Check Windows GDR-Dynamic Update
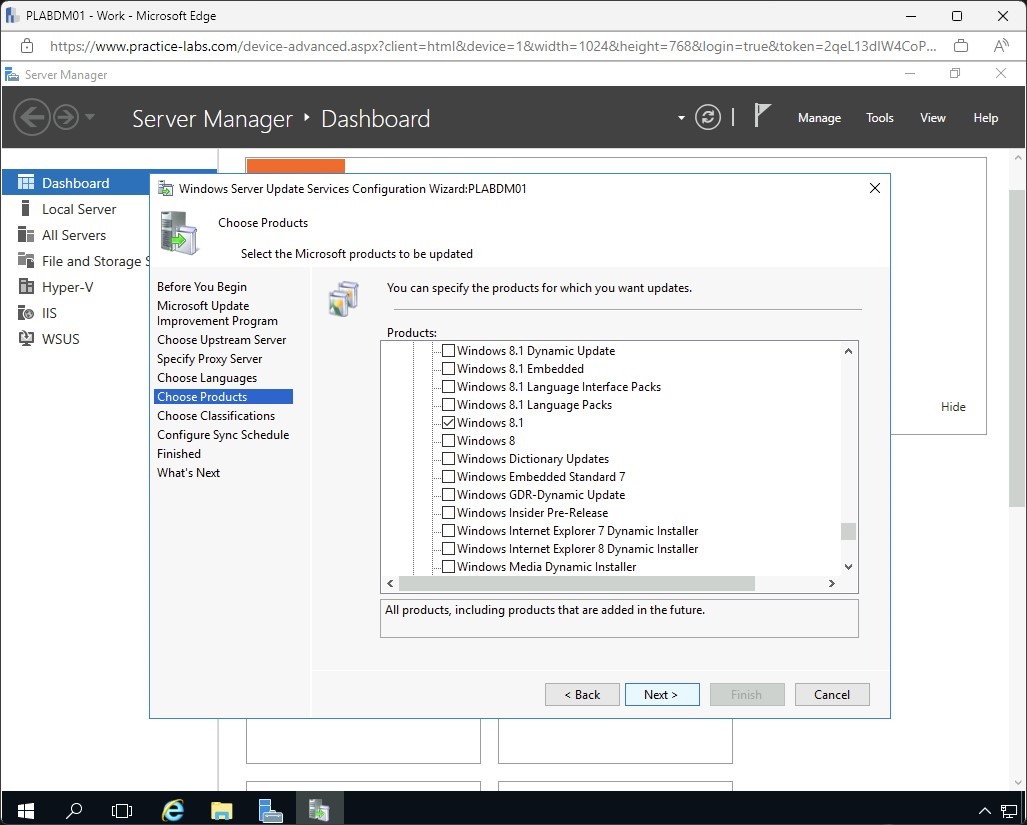This screenshot has height=825, width=1027. coord(449,494)
